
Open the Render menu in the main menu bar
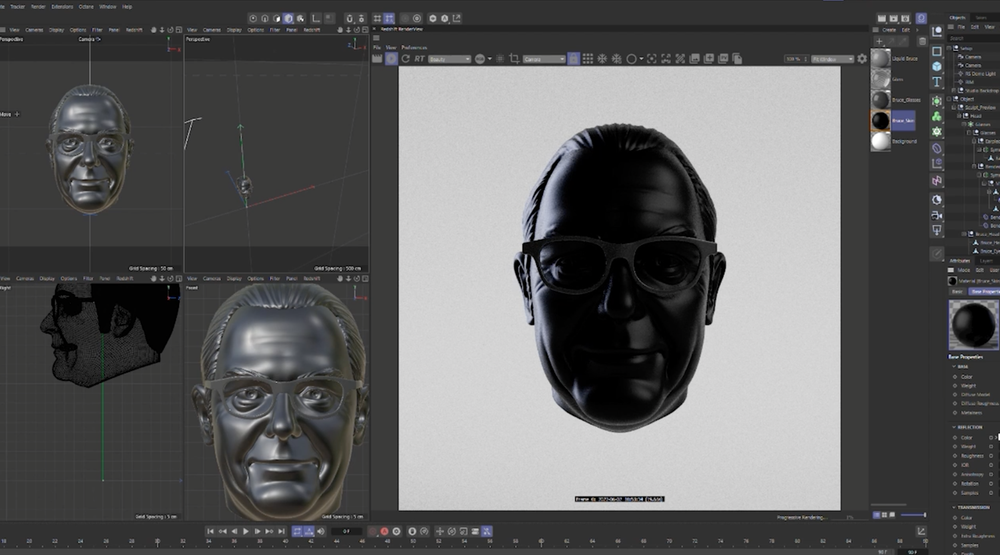[38, 6]
